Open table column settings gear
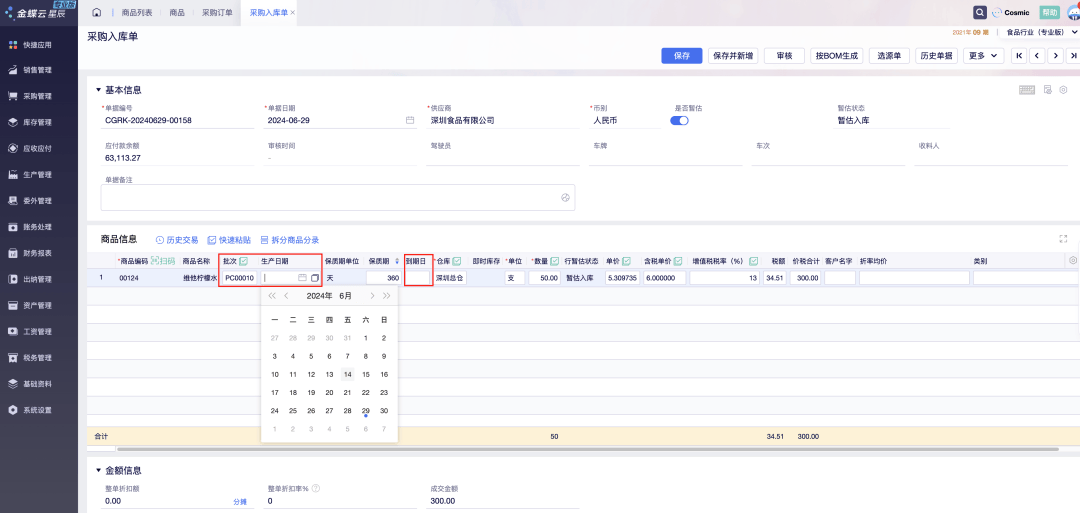1080x513 pixels. [1072, 260]
